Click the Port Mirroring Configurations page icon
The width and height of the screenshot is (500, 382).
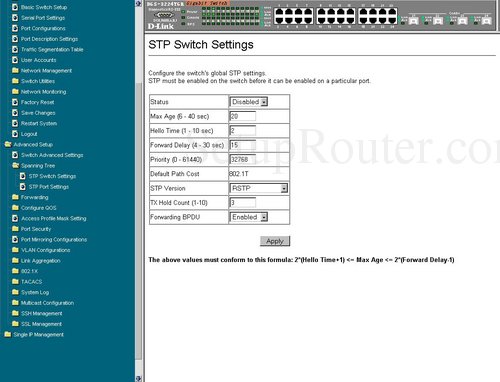click(15, 239)
